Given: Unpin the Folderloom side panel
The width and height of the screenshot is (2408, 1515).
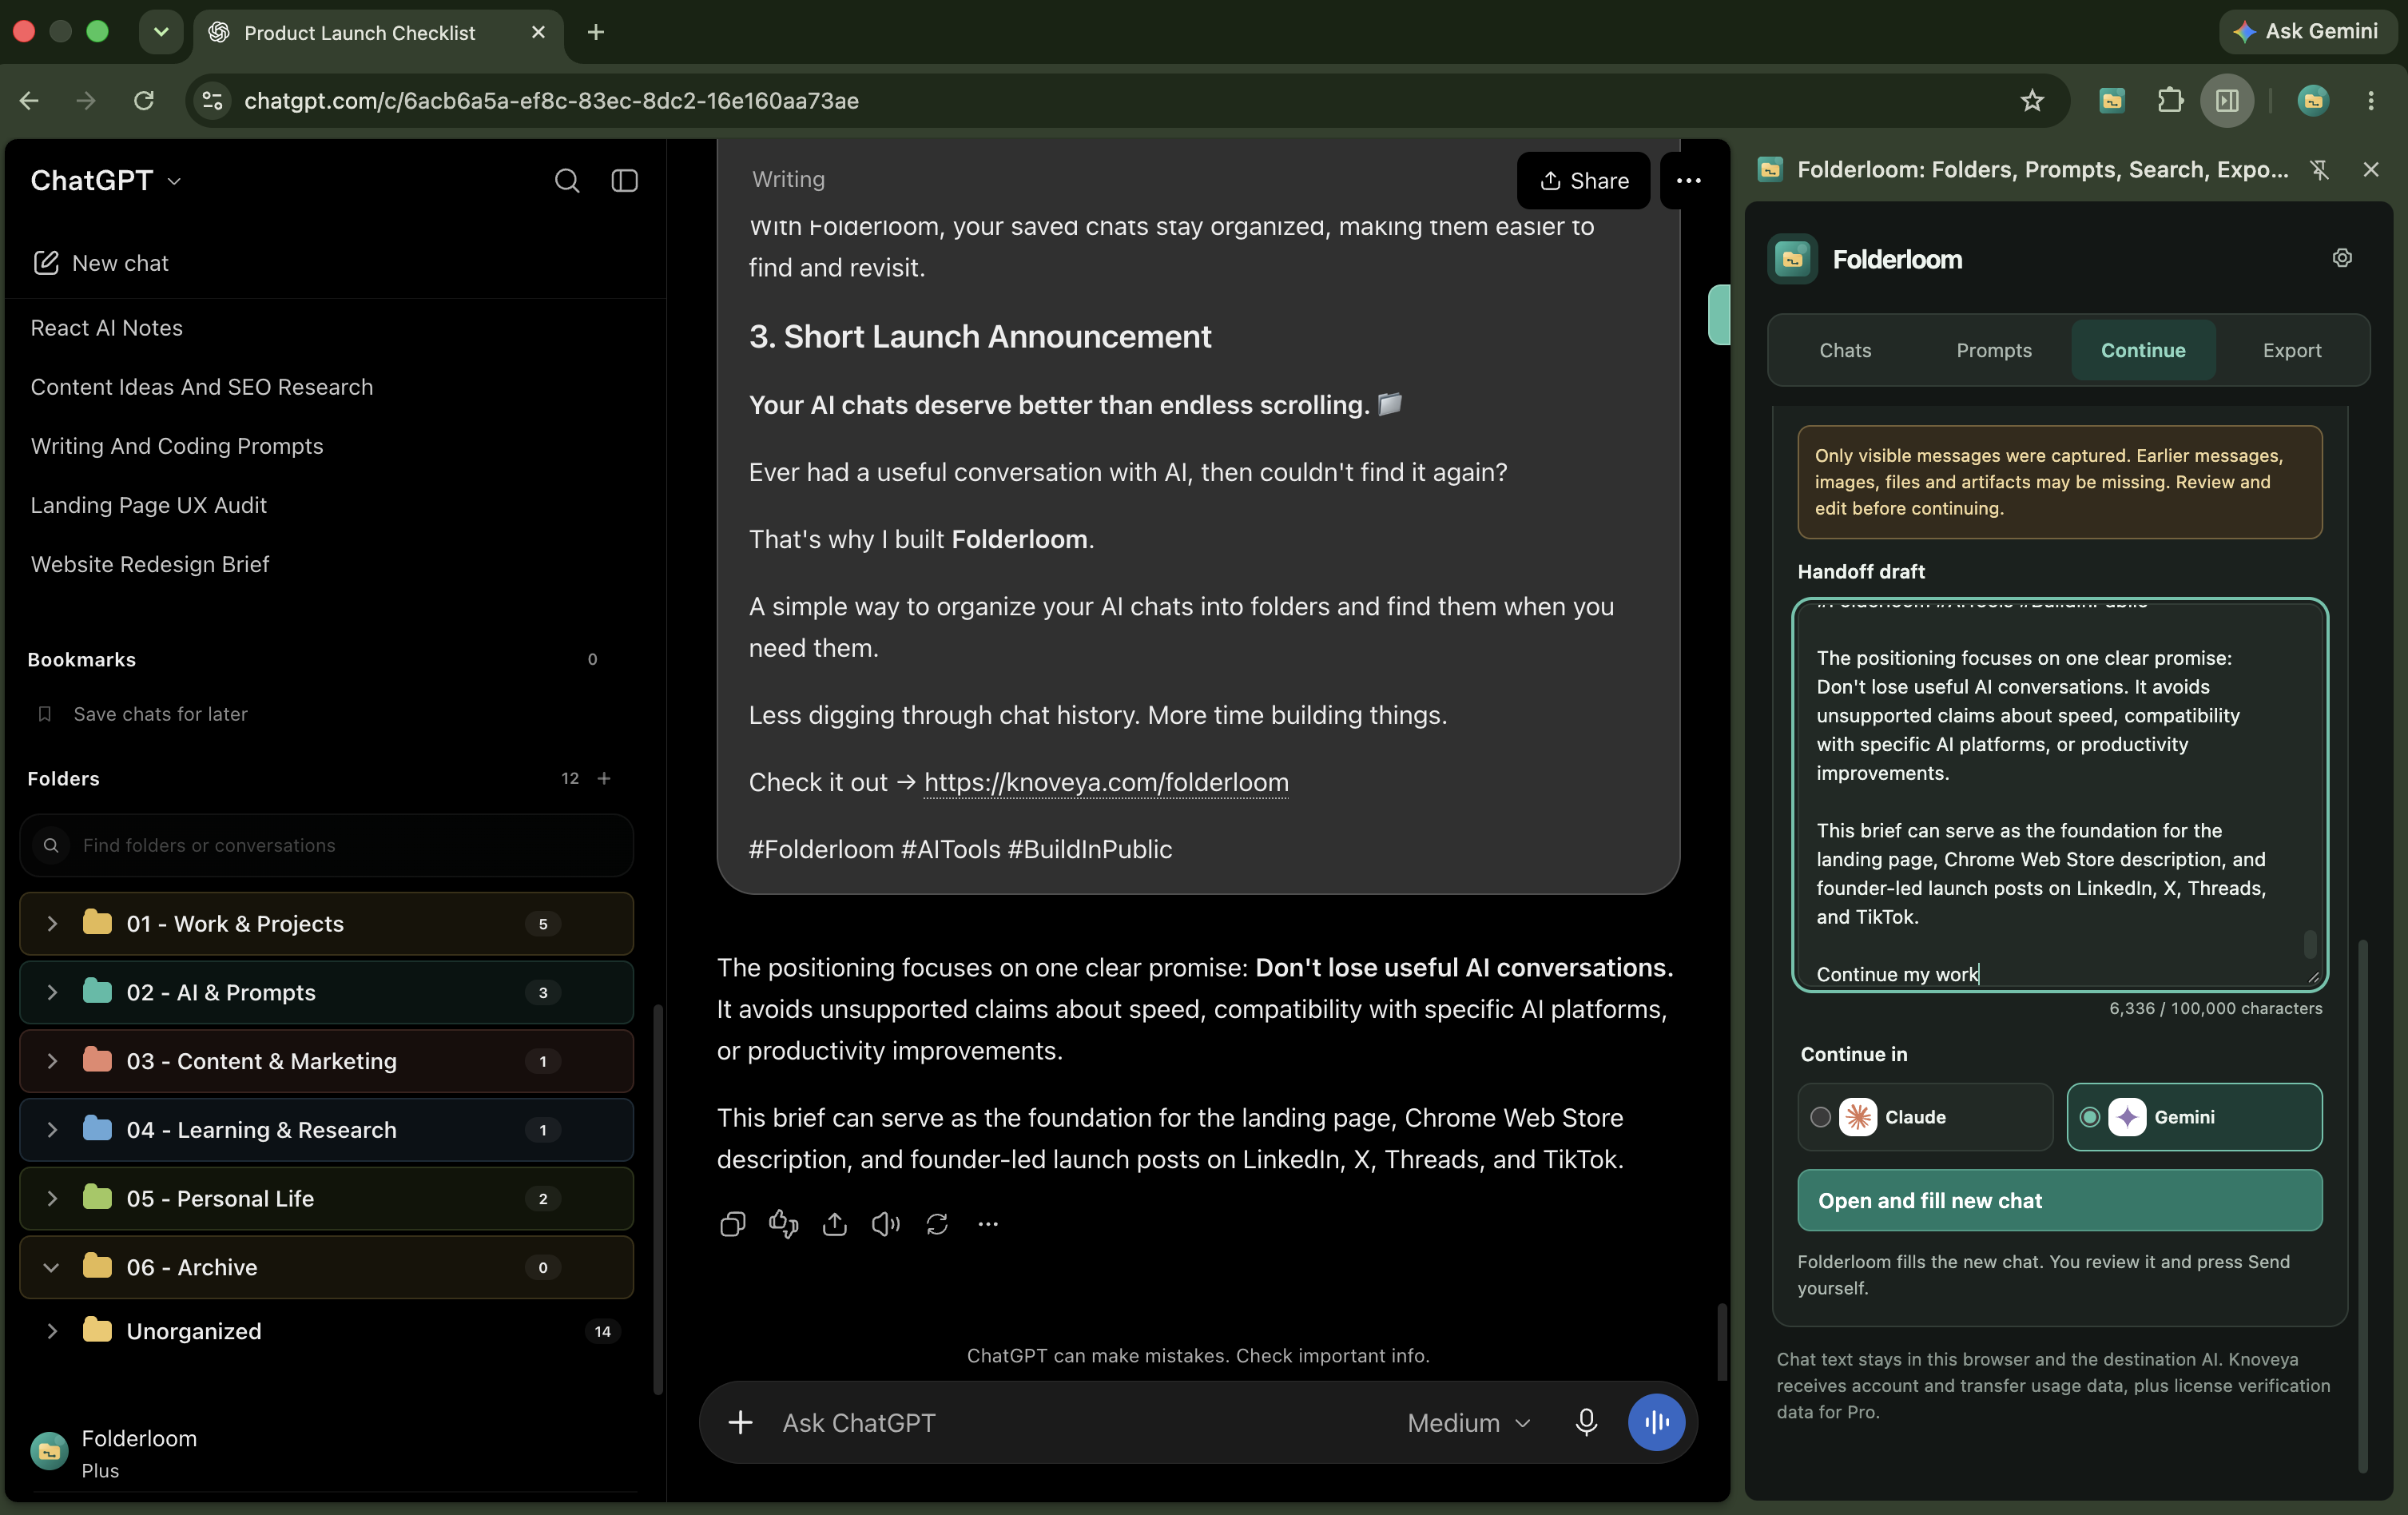Looking at the screenshot, I should pos(2320,170).
